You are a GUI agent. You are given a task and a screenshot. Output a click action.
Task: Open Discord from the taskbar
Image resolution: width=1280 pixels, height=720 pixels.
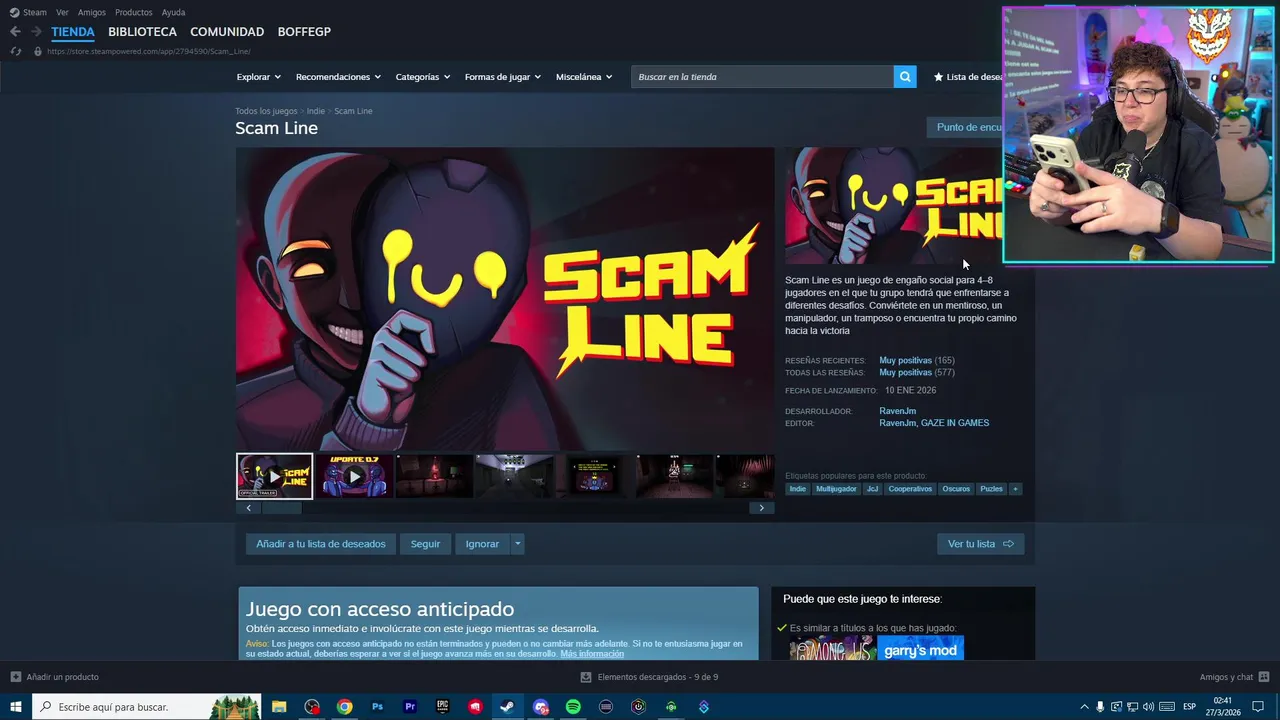coord(541,707)
